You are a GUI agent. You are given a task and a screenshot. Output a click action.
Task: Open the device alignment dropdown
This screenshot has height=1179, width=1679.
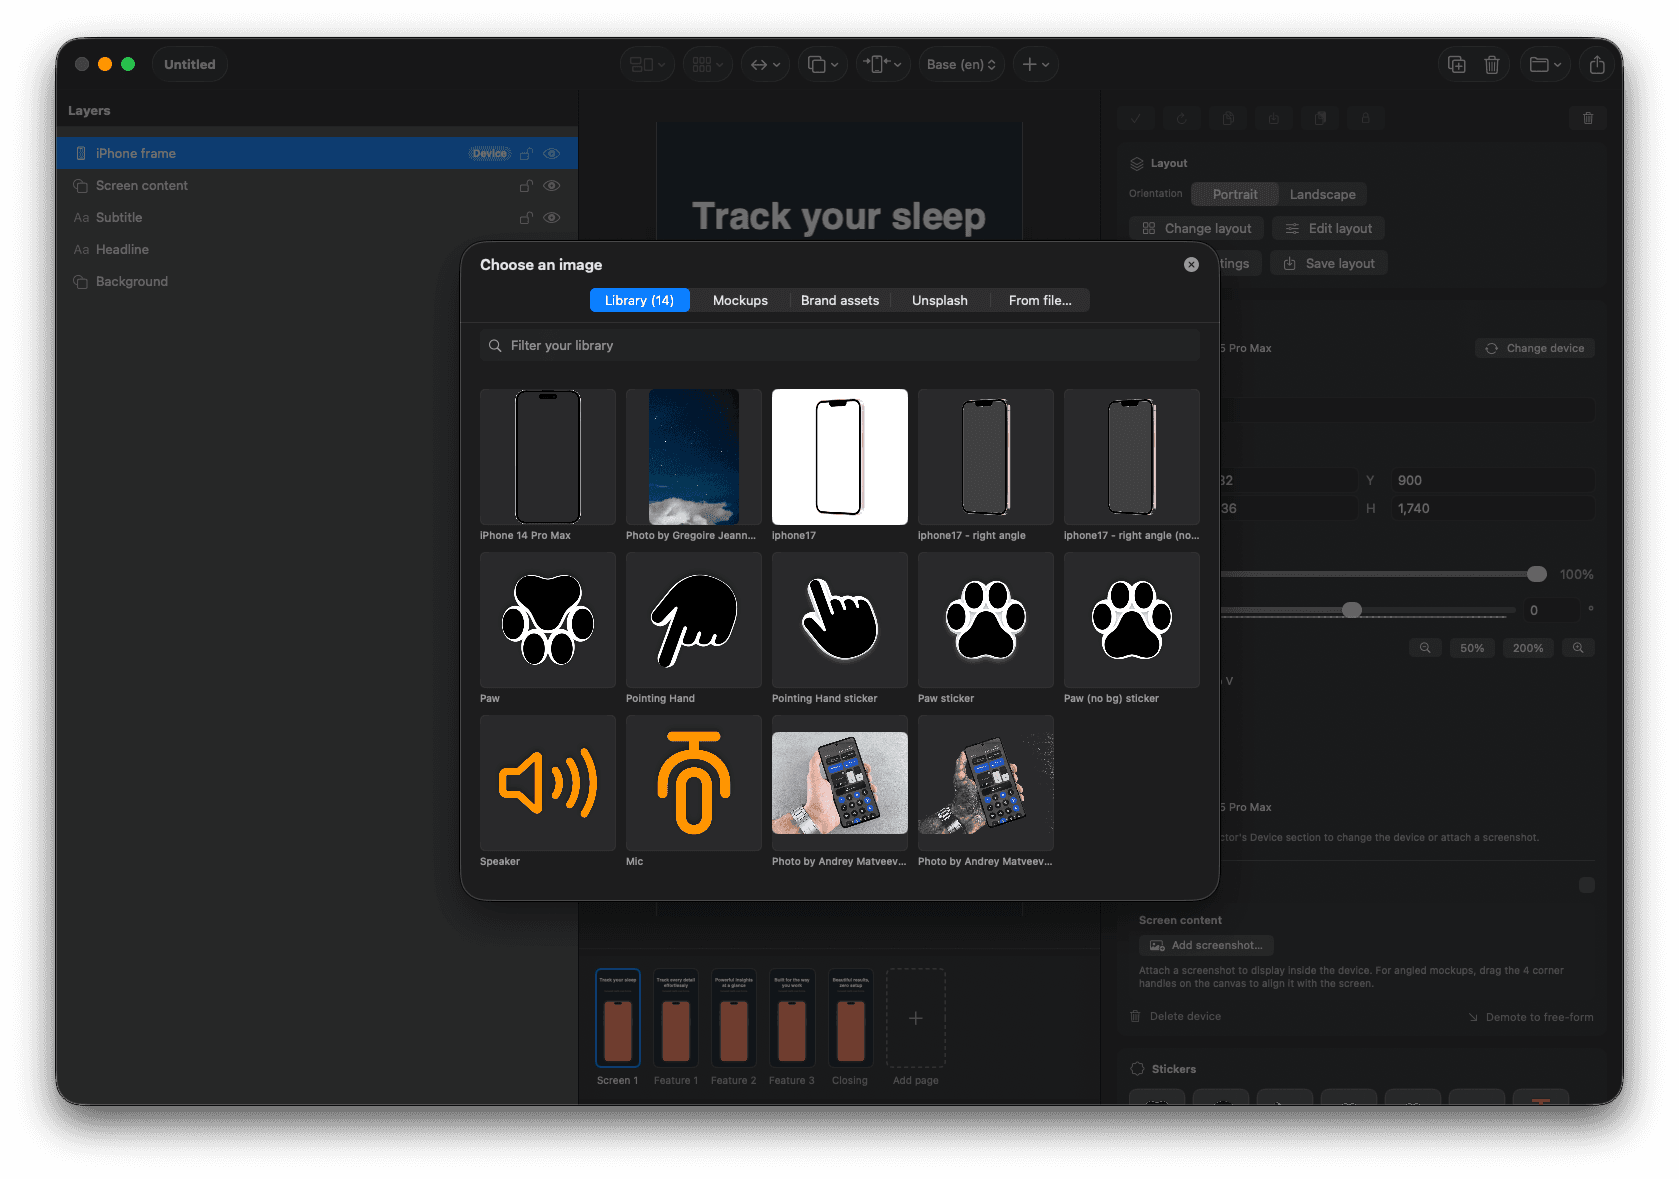(882, 64)
